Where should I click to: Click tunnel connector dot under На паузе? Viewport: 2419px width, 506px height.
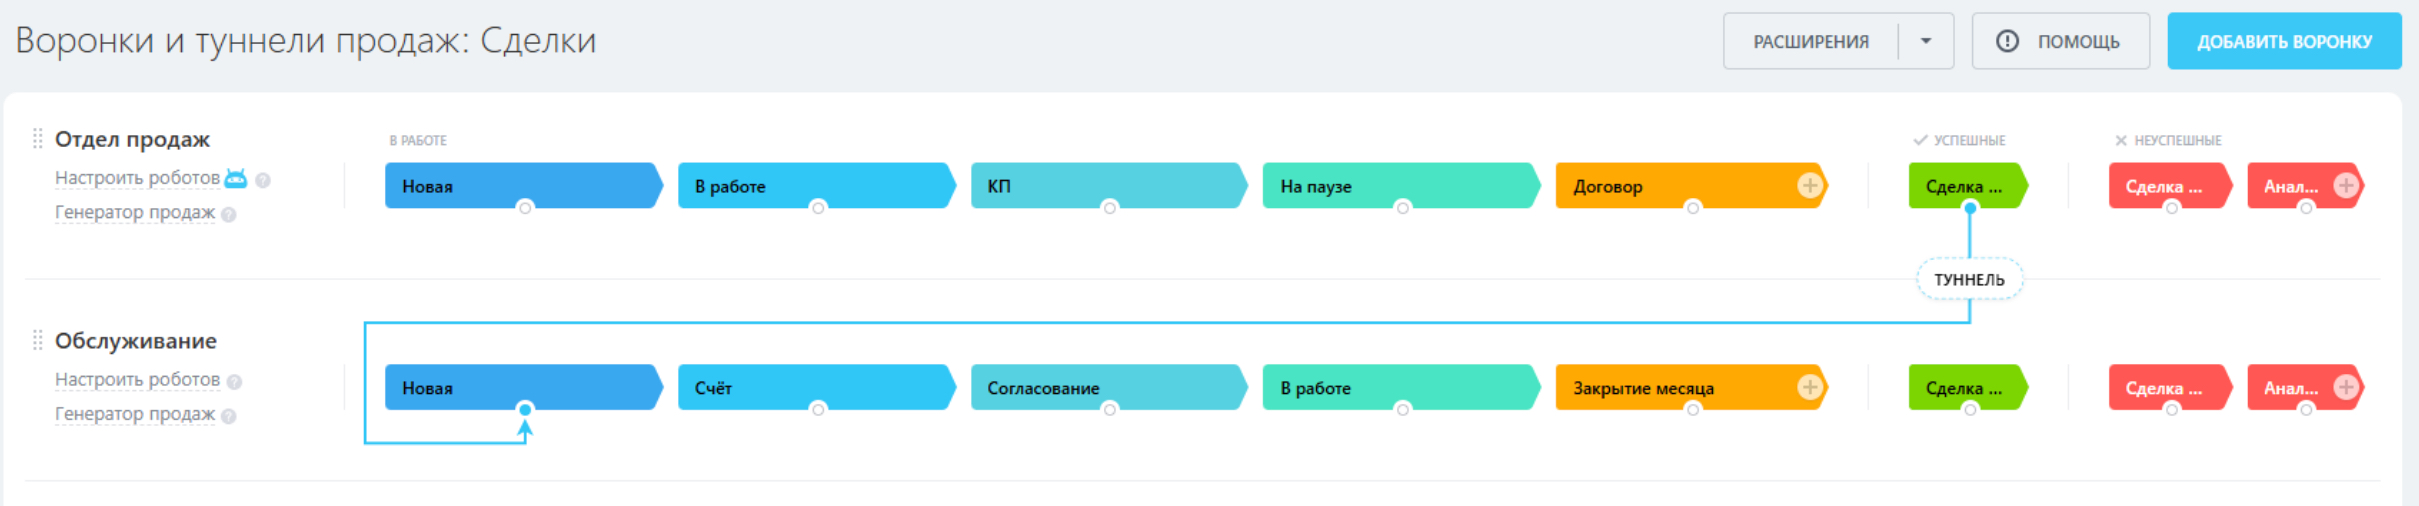coord(1402,208)
